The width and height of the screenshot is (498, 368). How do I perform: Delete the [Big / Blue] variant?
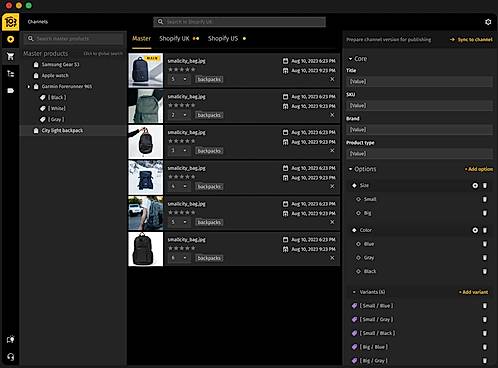click(x=485, y=347)
